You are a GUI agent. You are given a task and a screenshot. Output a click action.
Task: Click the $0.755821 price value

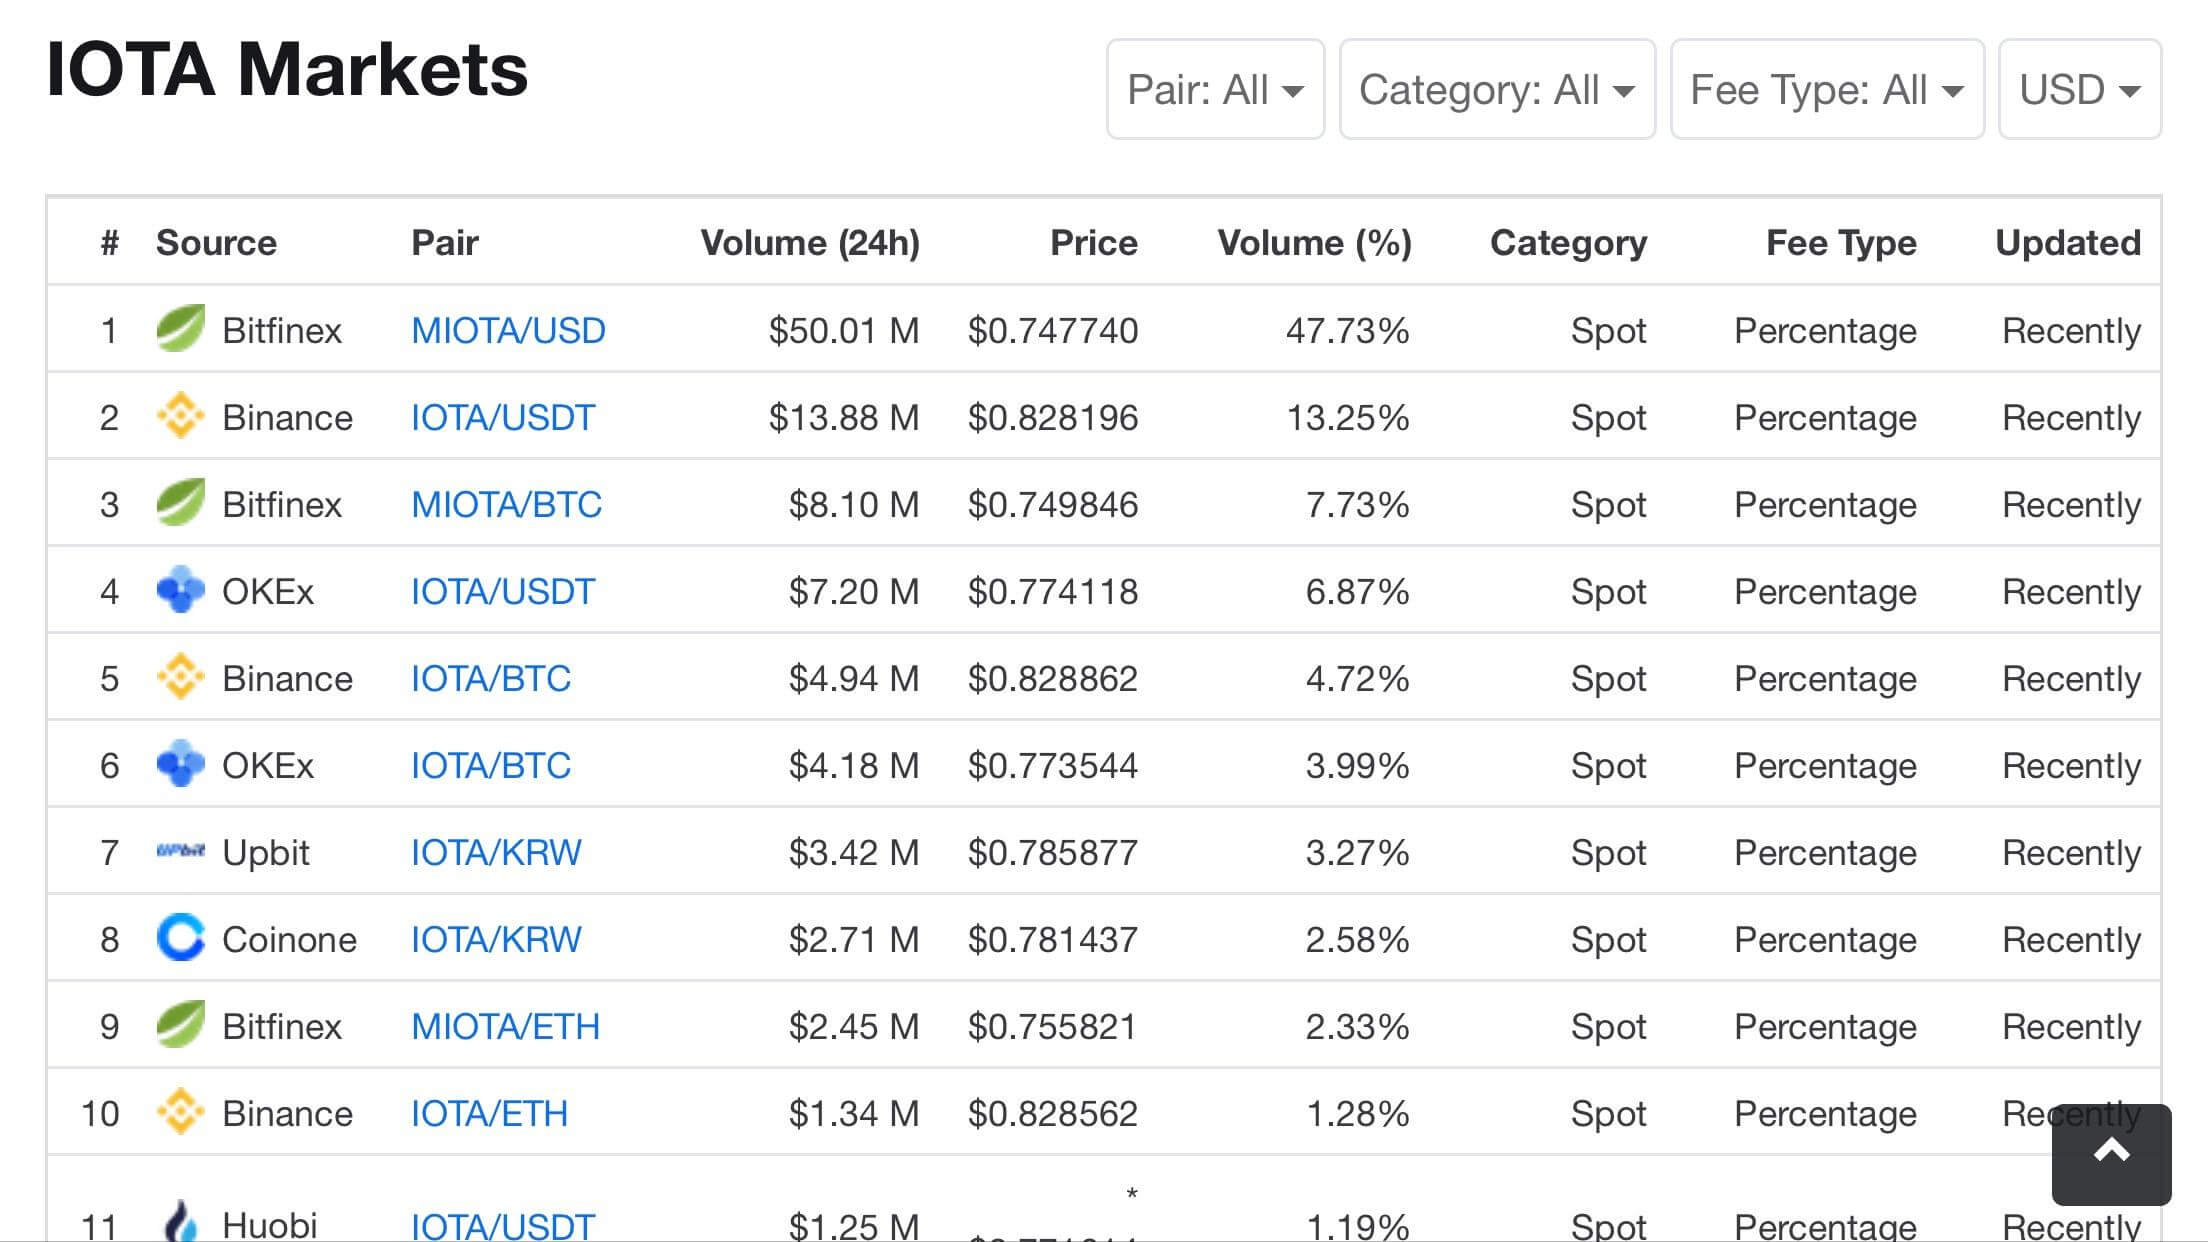click(x=1053, y=1027)
